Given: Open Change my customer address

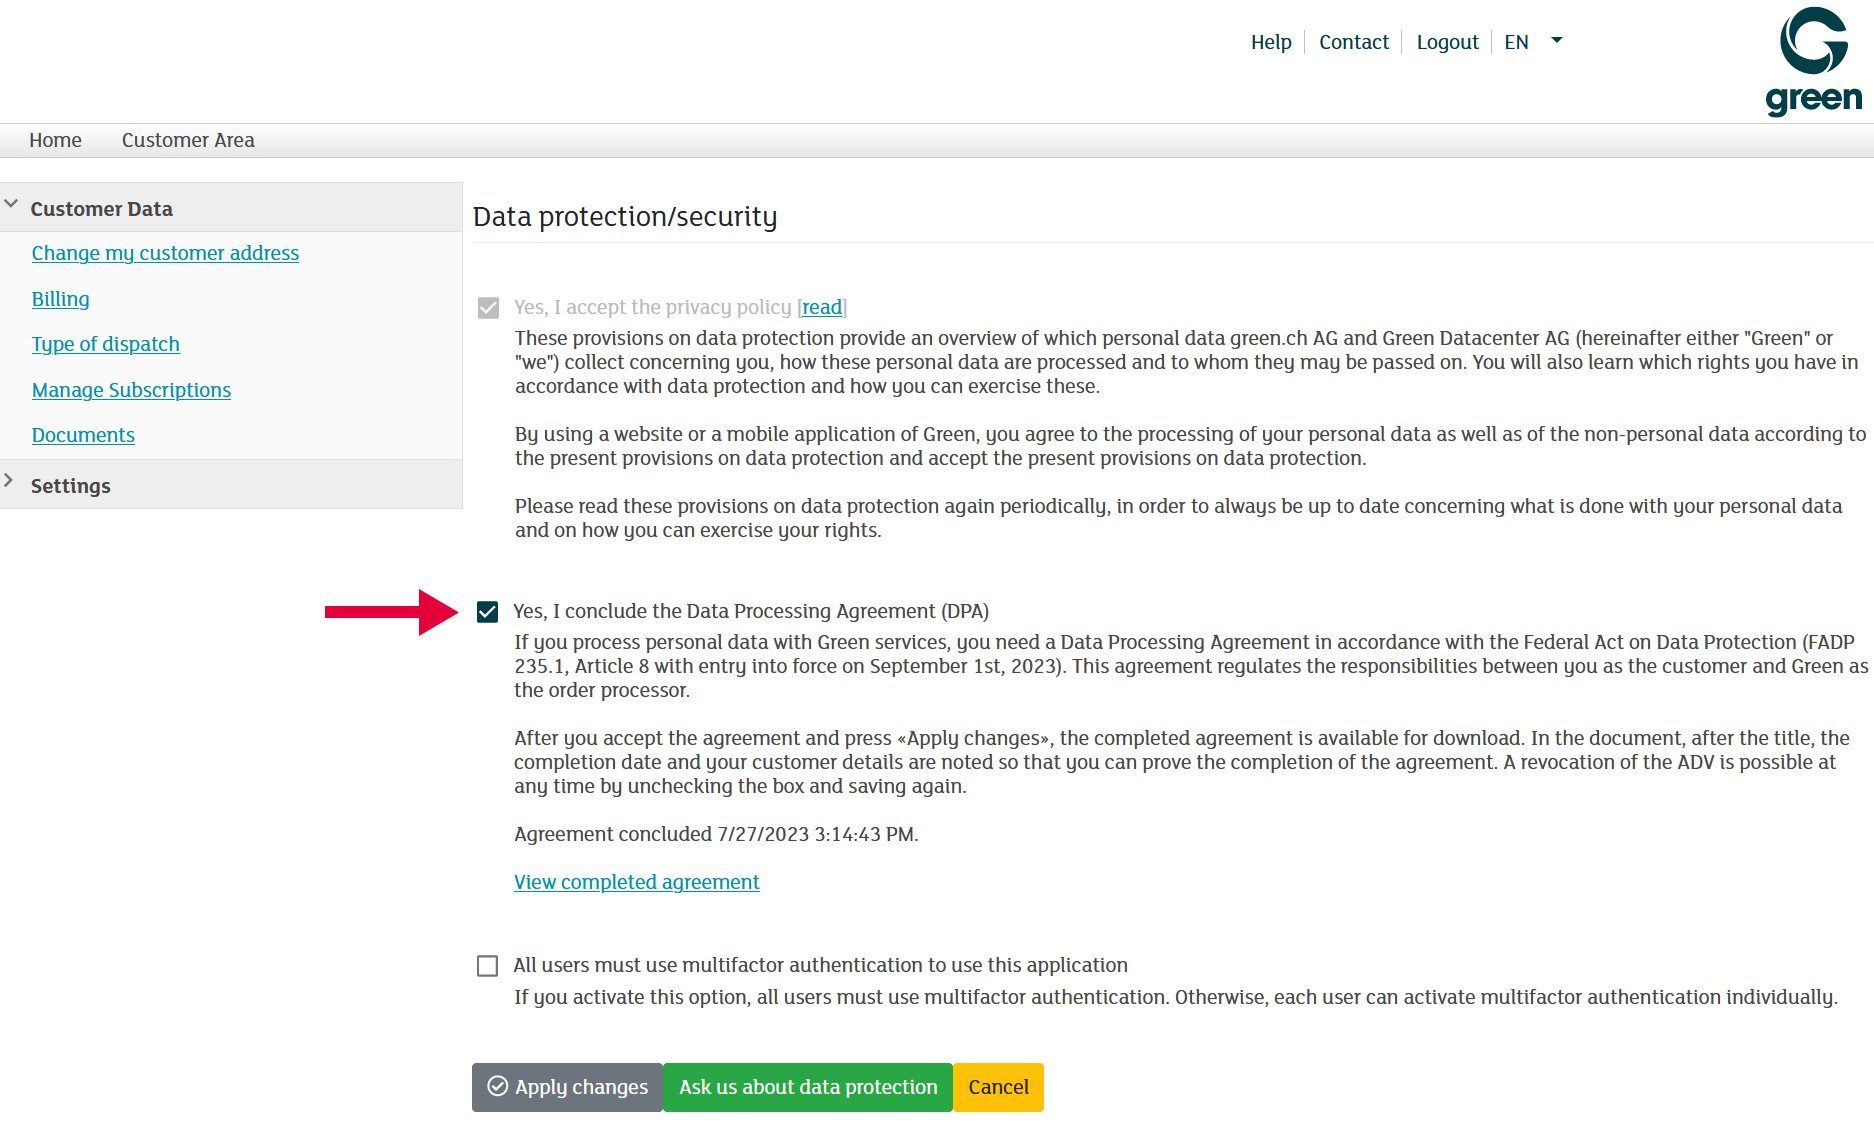Looking at the screenshot, I should 165,253.
